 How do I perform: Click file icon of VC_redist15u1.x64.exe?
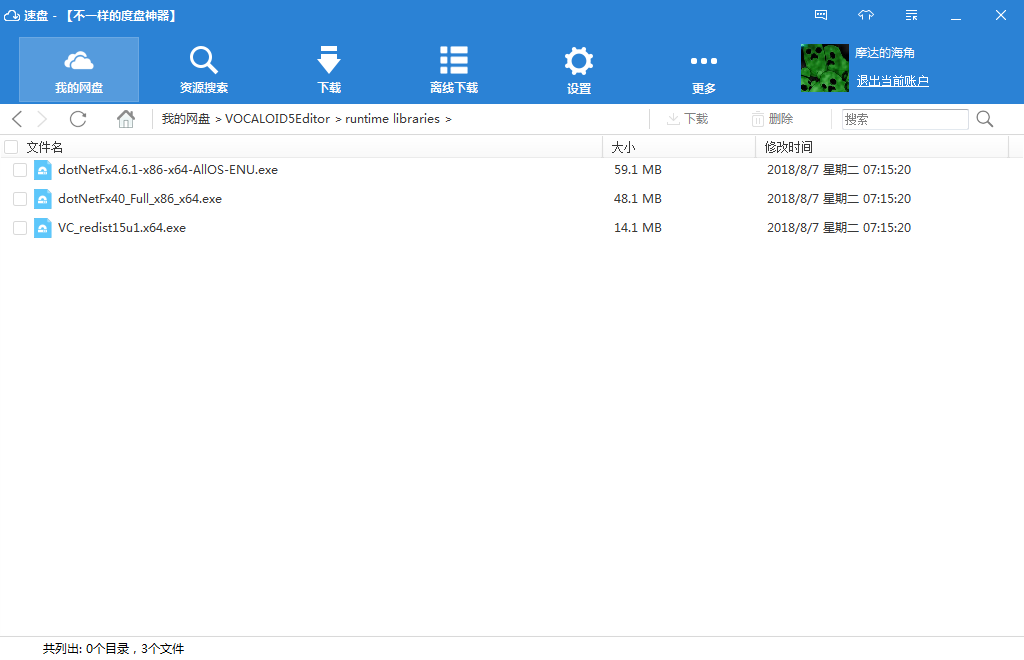[x=42, y=228]
